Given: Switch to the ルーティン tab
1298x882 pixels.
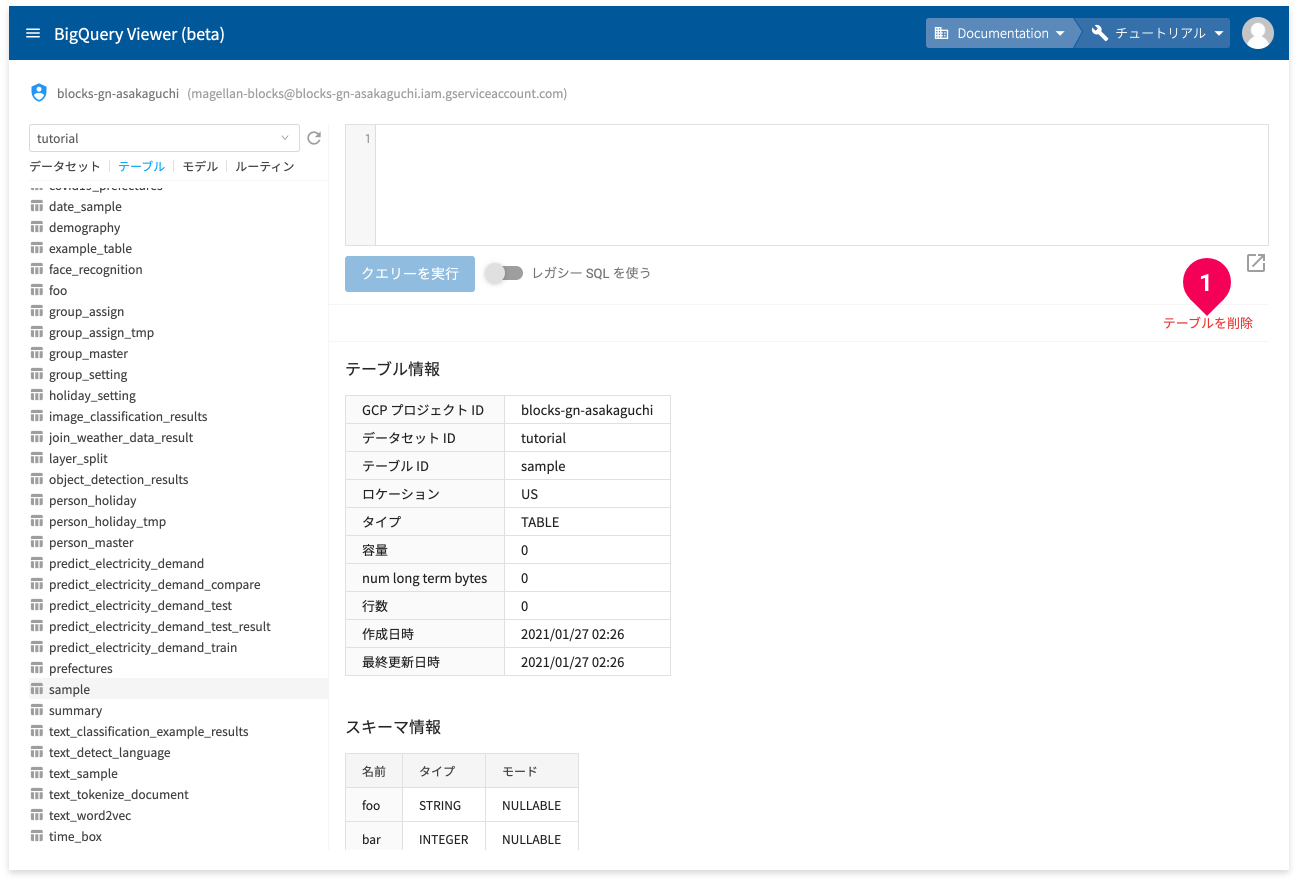Looking at the screenshot, I should [265, 166].
